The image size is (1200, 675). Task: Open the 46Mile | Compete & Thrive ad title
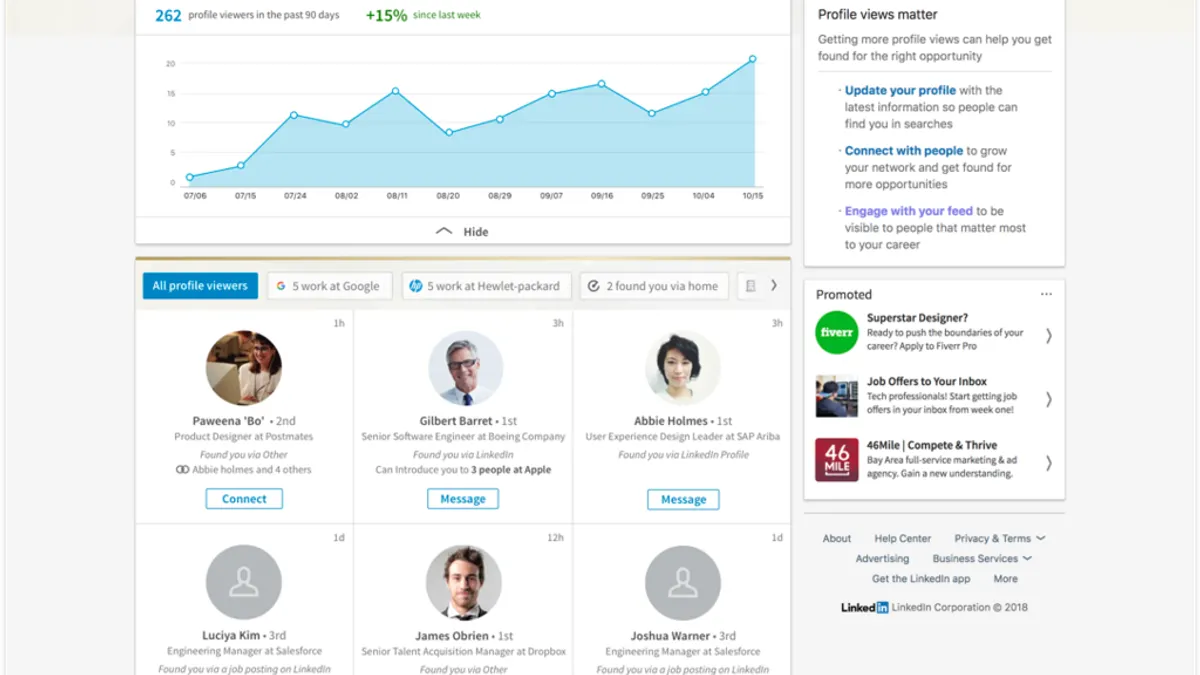(932, 445)
